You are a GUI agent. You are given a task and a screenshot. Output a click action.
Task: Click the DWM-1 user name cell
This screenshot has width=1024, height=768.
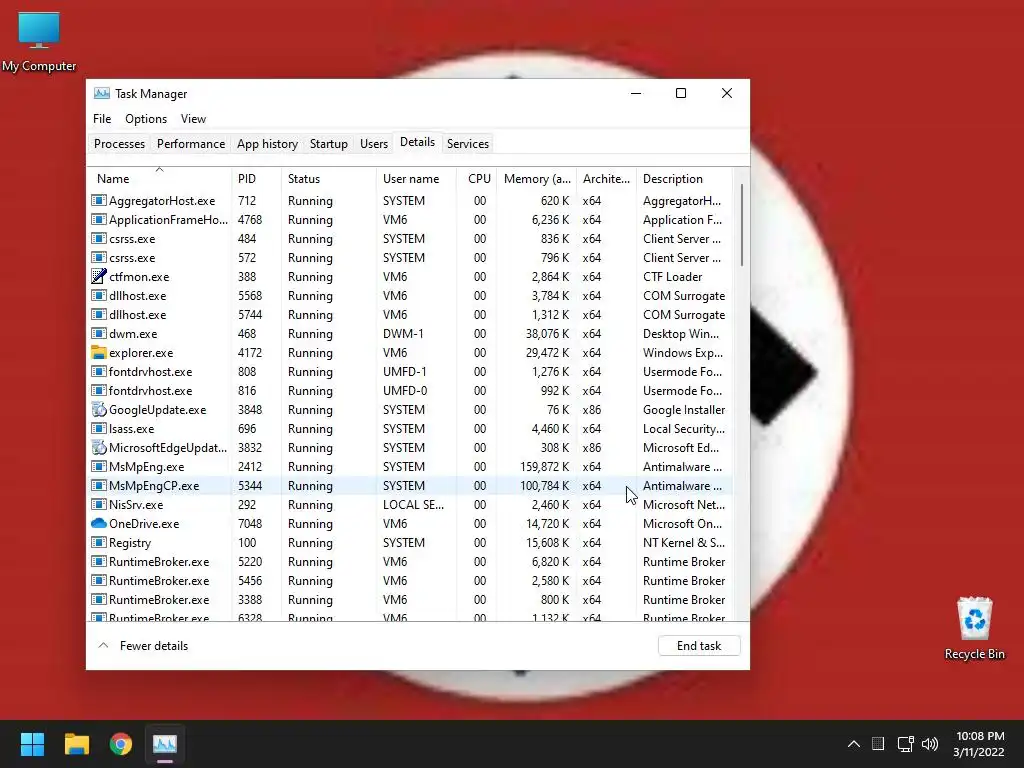[x=403, y=334]
